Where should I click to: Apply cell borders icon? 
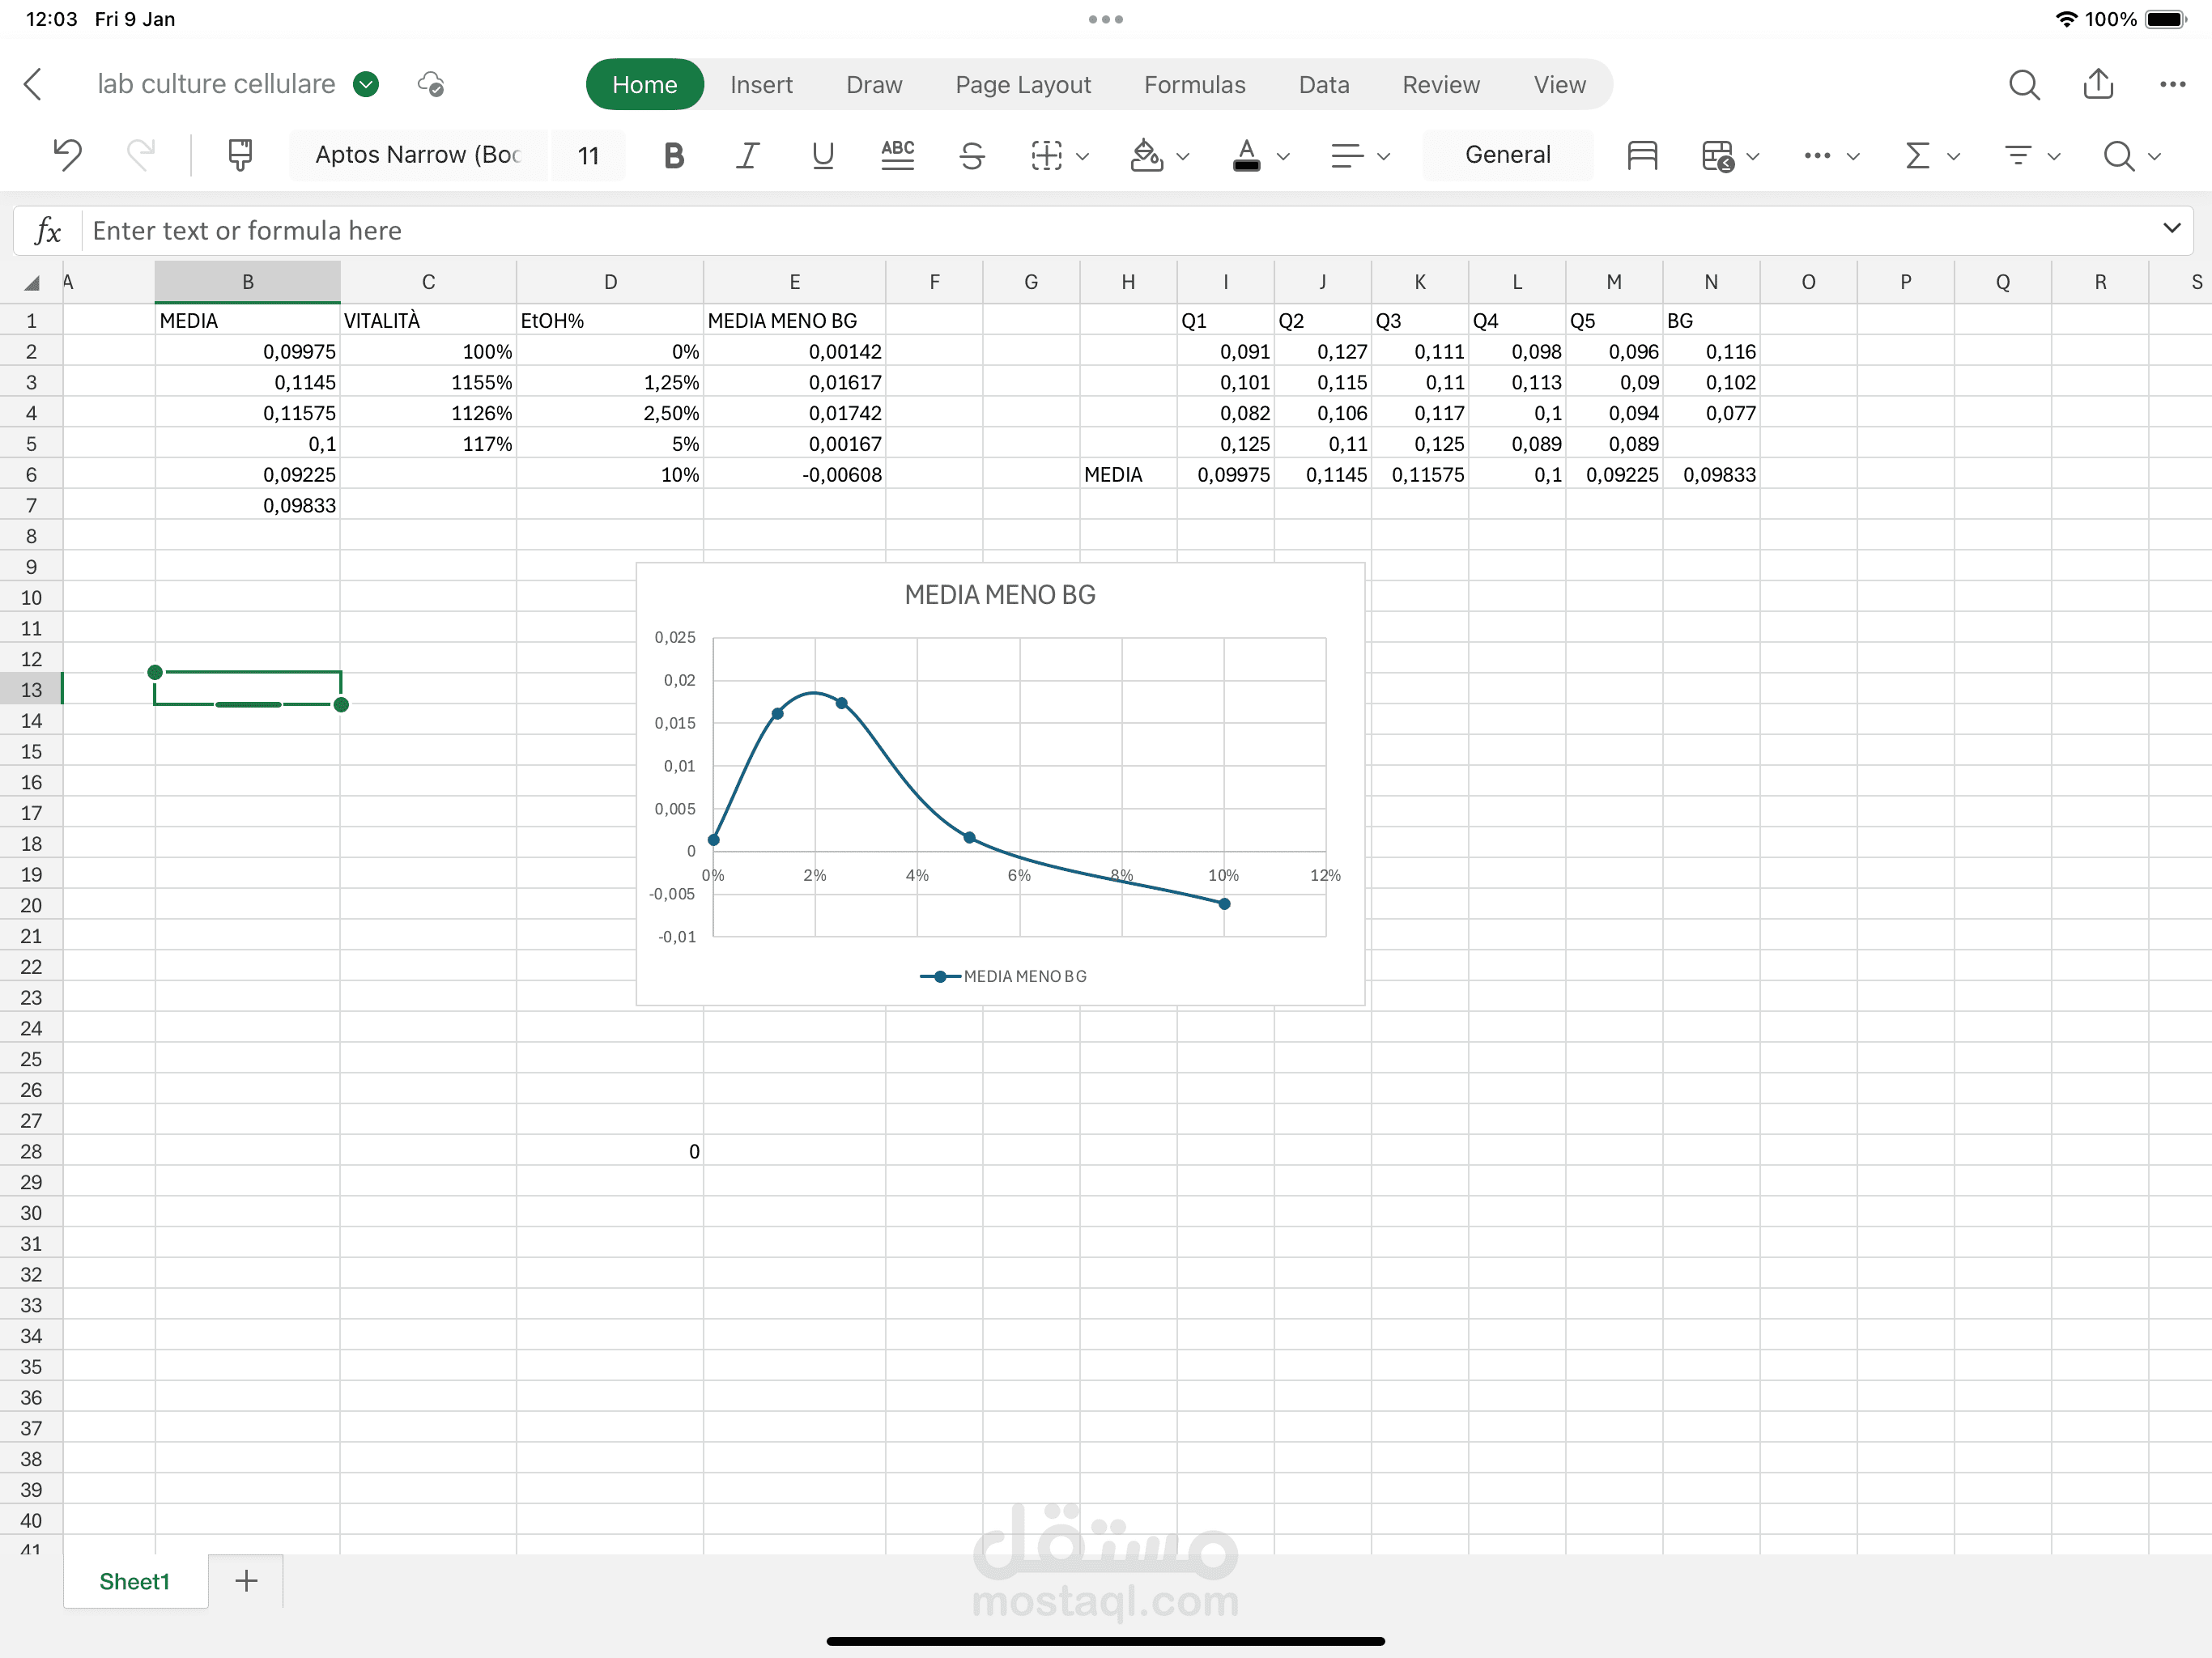1046,155
